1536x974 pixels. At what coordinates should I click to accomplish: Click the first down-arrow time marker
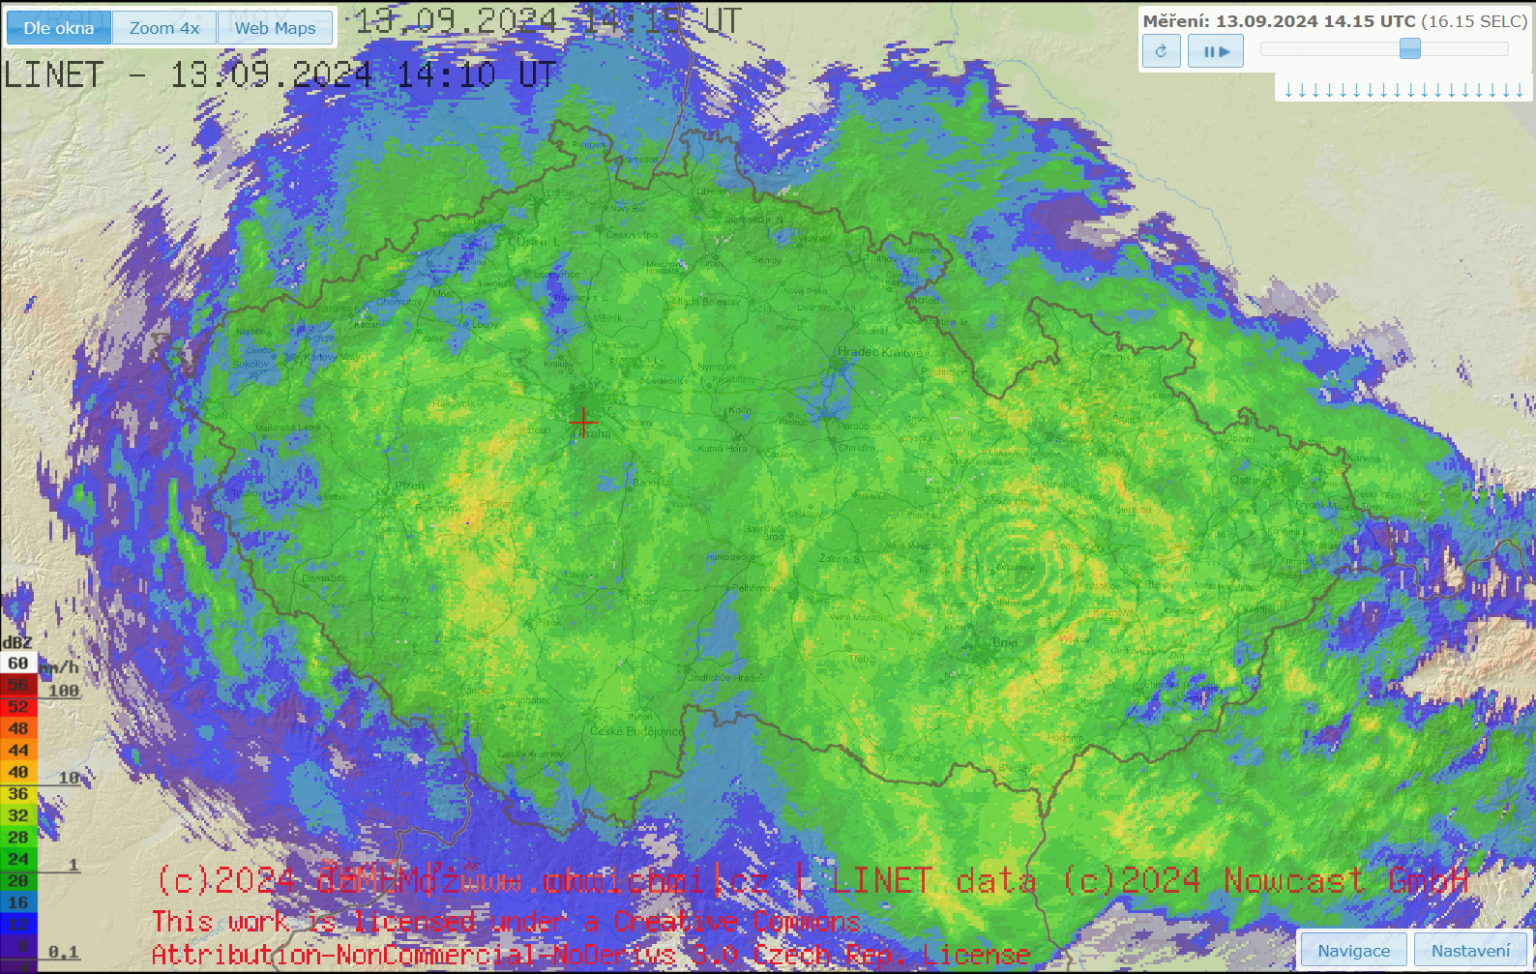coord(1288,91)
